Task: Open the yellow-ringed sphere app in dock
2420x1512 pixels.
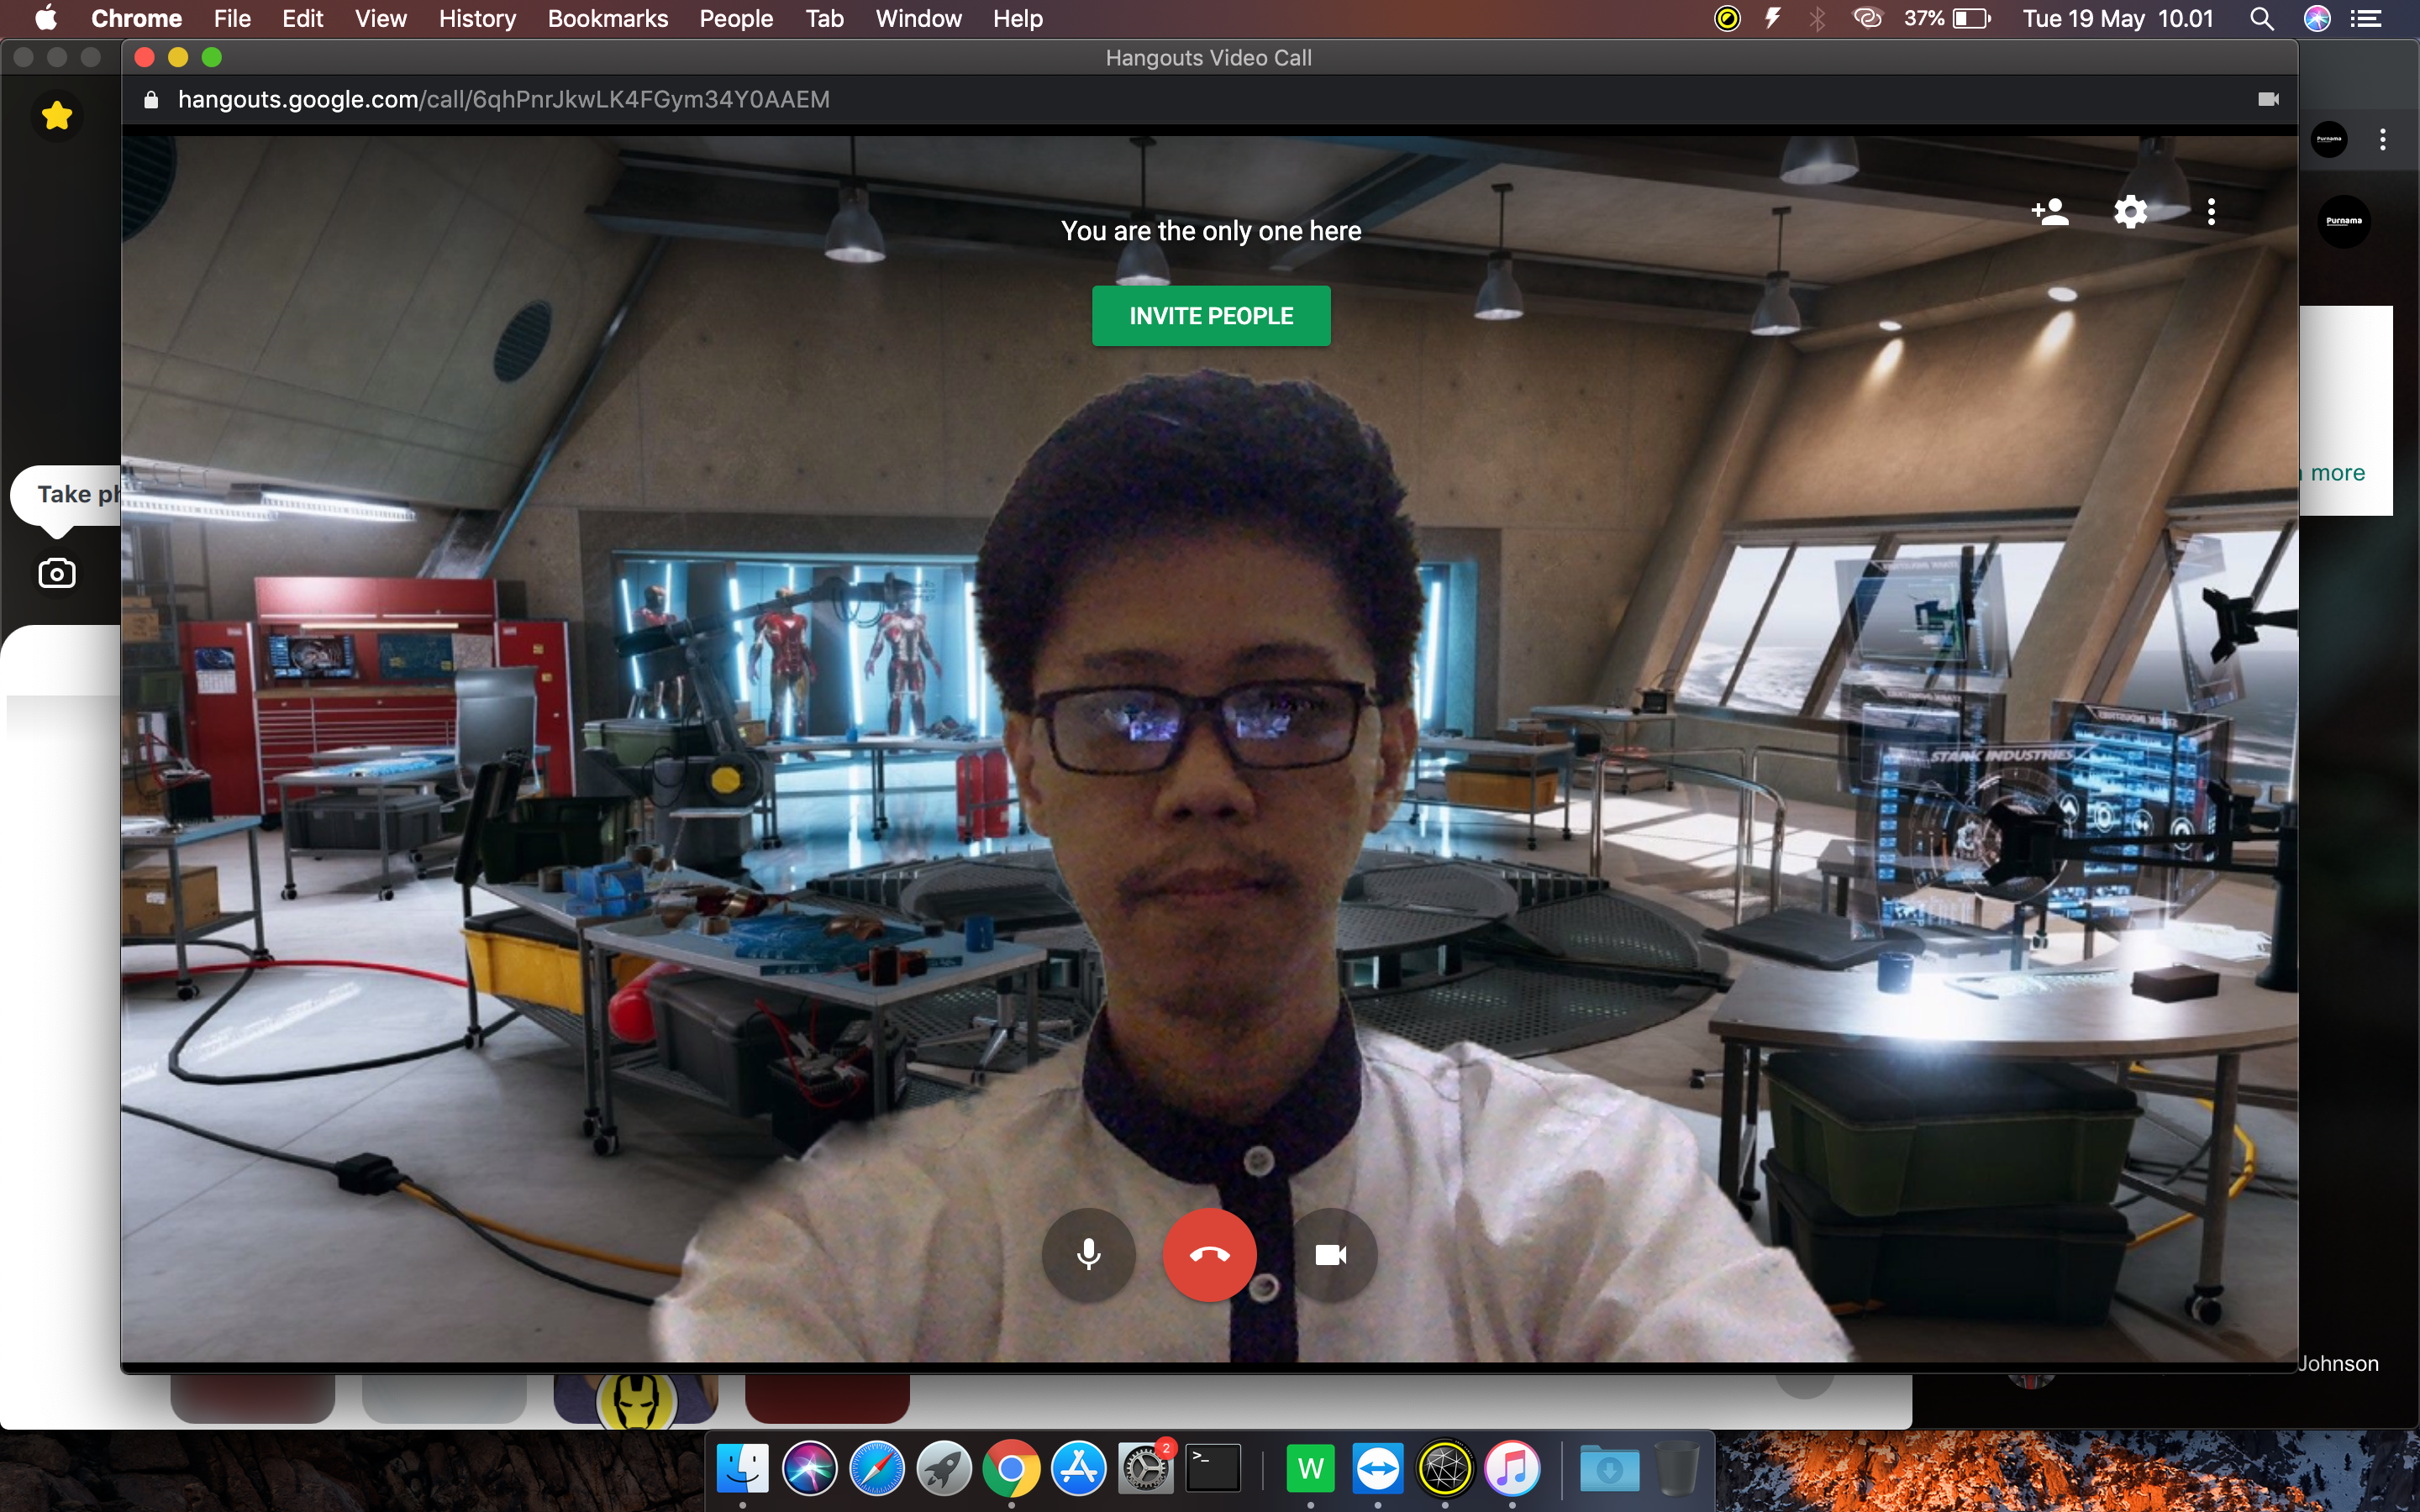Action: (1445, 1468)
